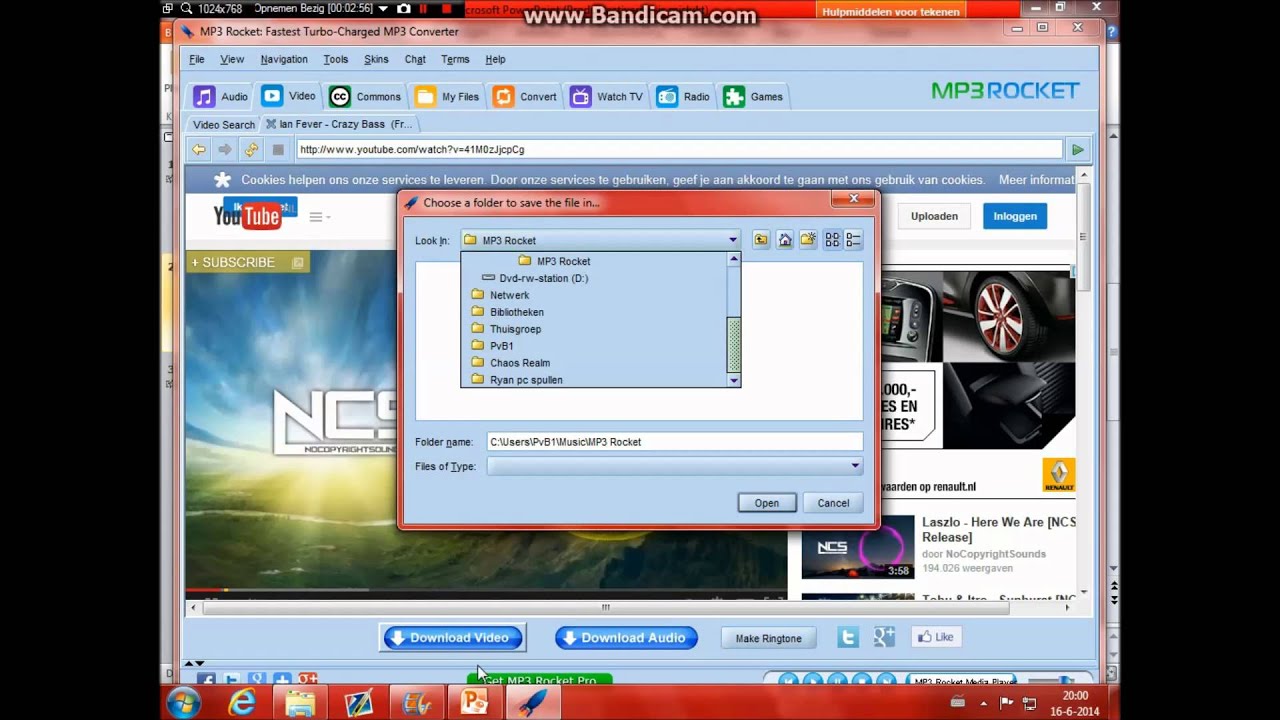The height and width of the screenshot is (720, 1280).
Task: Switch dialog to details view
Action: (x=853, y=240)
